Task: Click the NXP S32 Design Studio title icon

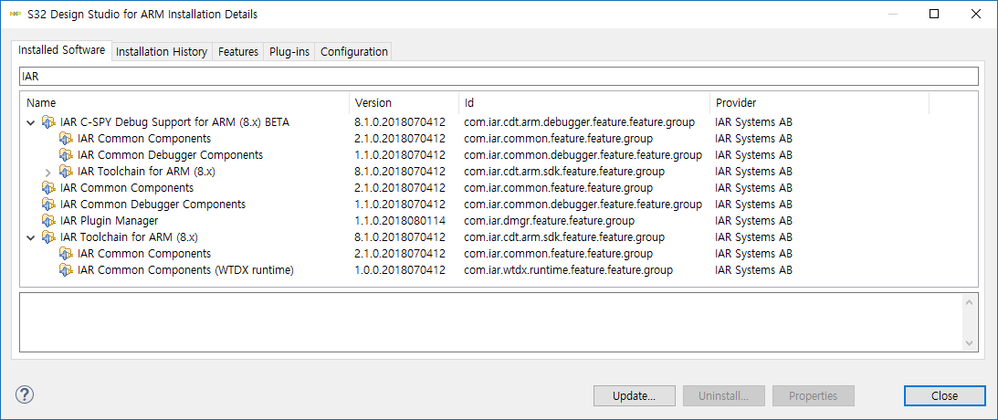Action: [14, 14]
